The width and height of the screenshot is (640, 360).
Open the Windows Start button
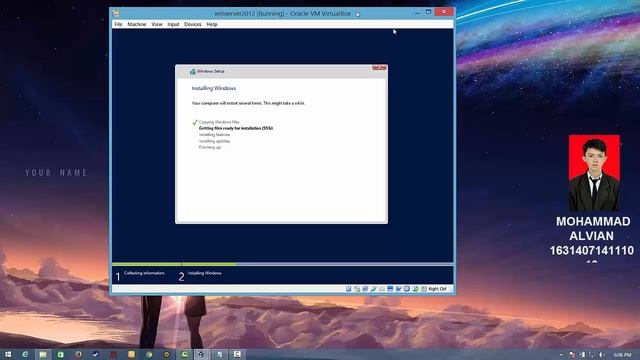pos(8,355)
